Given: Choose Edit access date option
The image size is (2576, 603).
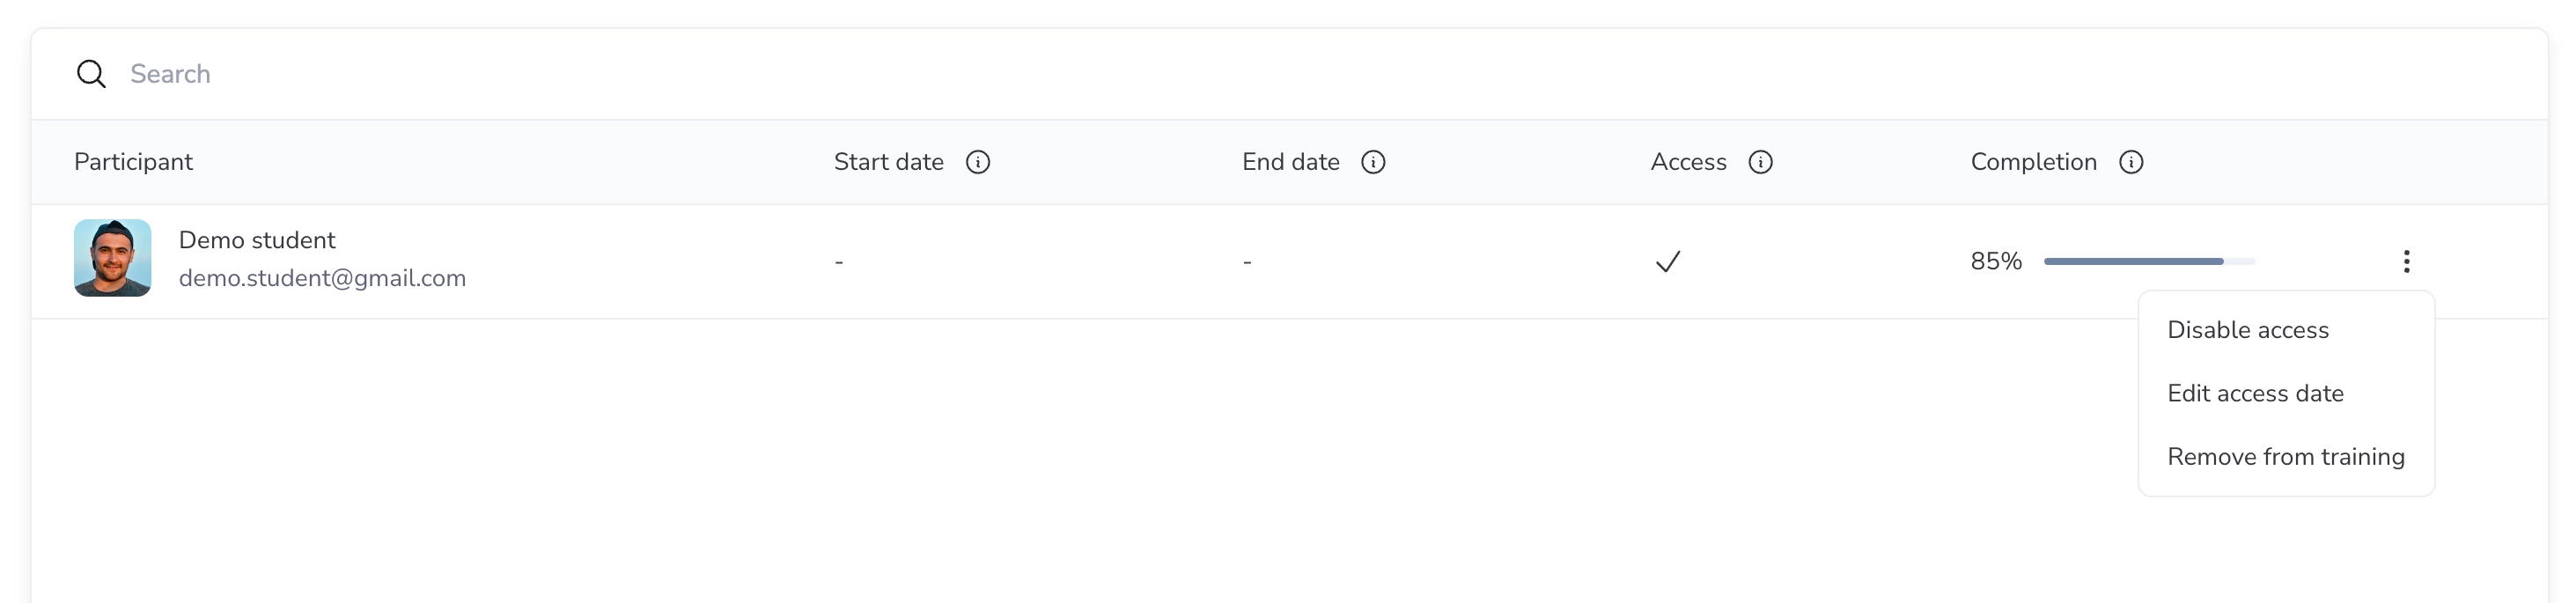Looking at the screenshot, I should [2255, 393].
